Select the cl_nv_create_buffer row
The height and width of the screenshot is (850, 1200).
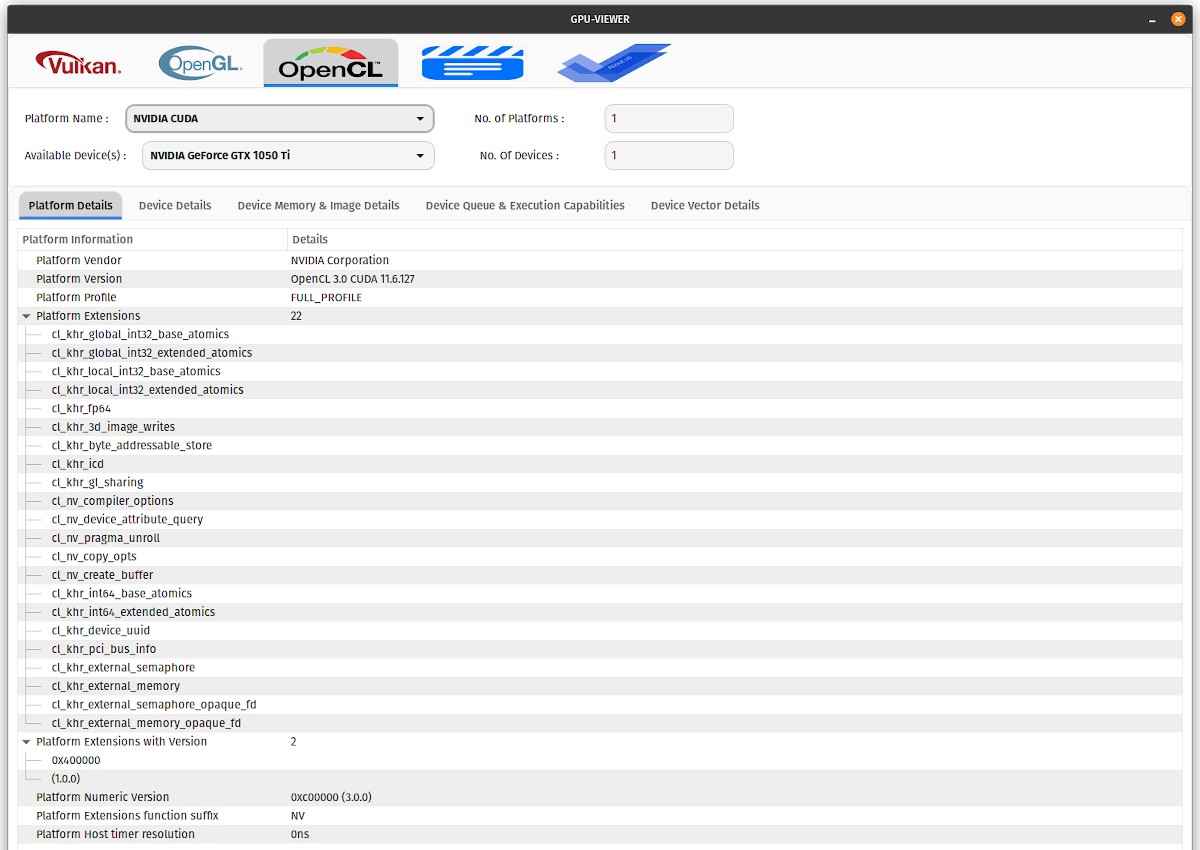click(600, 575)
